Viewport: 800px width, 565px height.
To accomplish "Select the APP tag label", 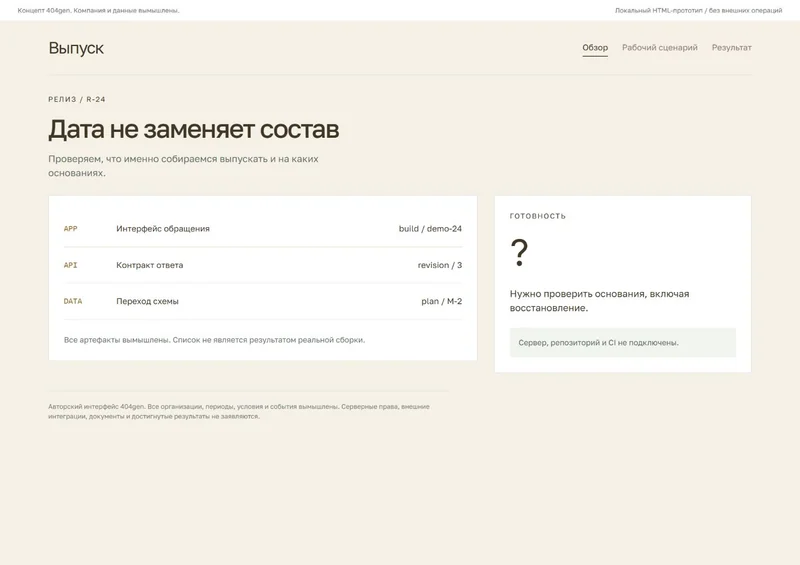I will (x=70, y=229).
